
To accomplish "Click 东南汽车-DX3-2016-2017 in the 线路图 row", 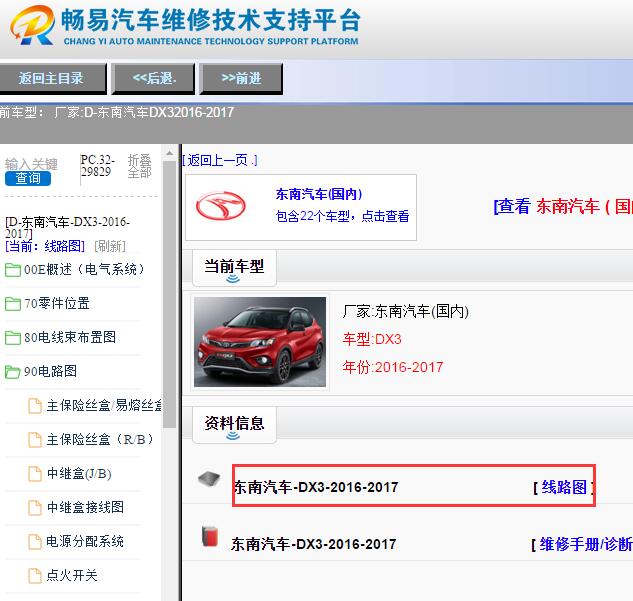I will (316, 487).
